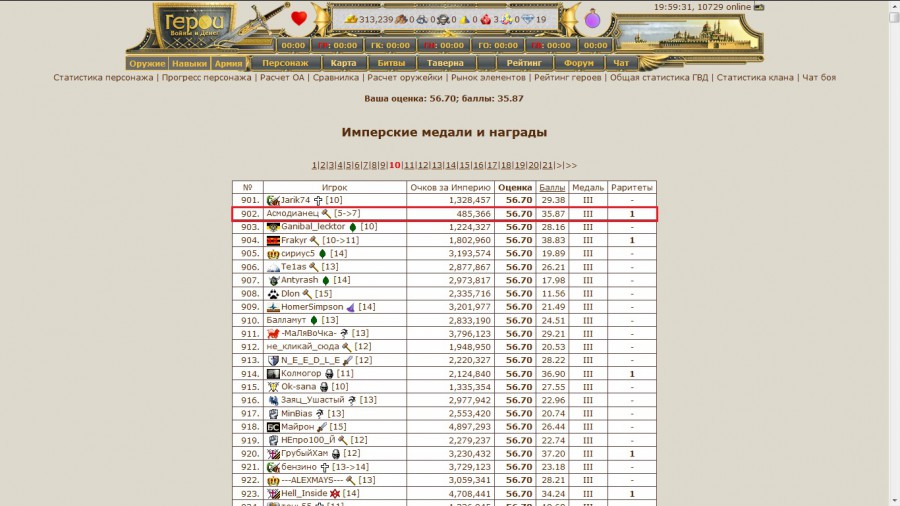Viewport: 900px width, 506px height.
Task: Go to page 11 of the rankings
Action: point(409,165)
